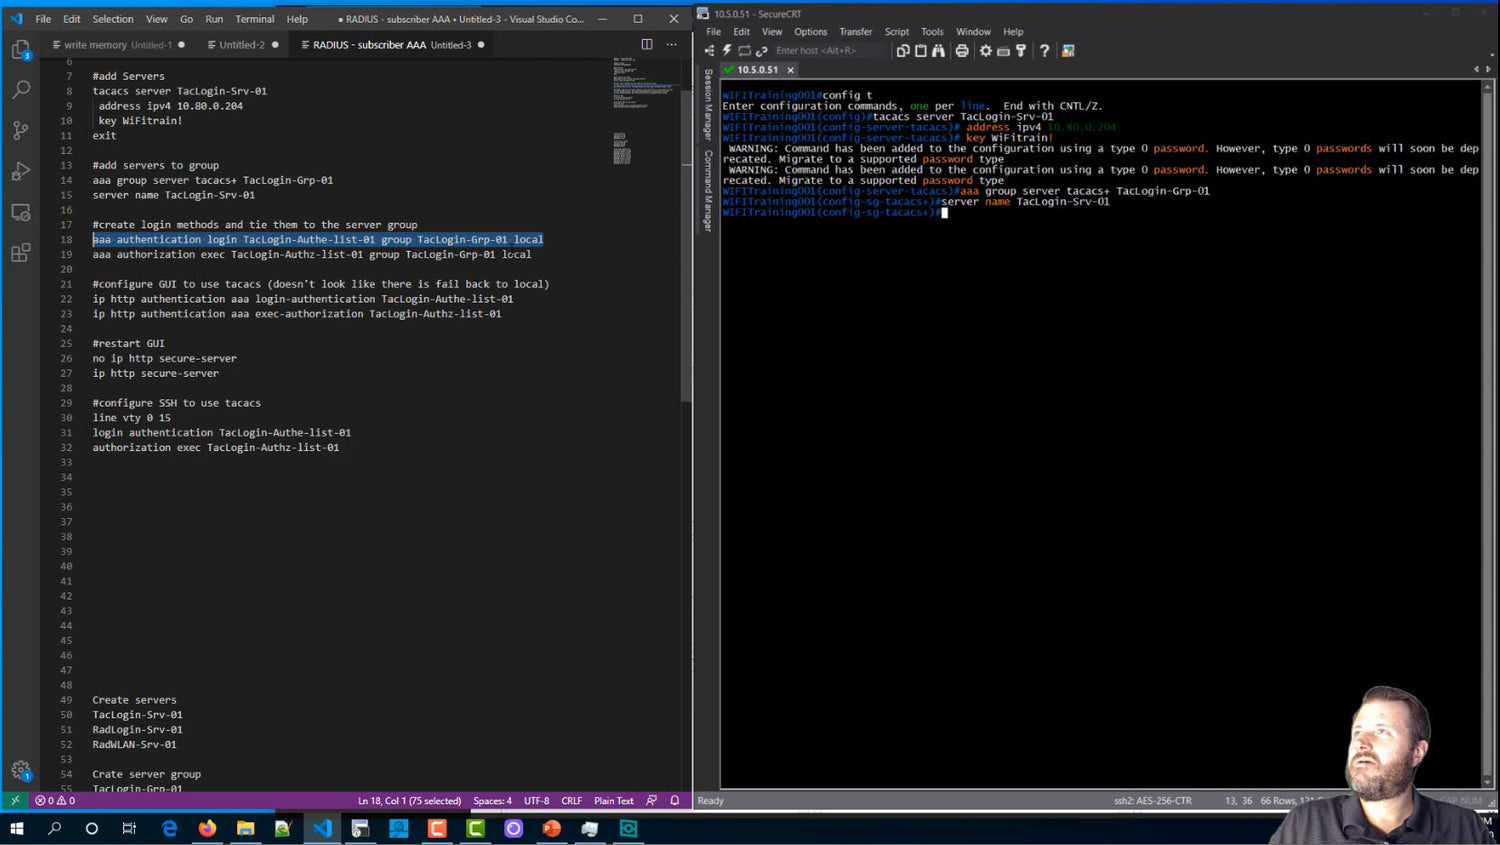Screen dimensions: 1500x845
Task: Click the Public Key key icon in SecureCRT
Action: coord(1021,51)
